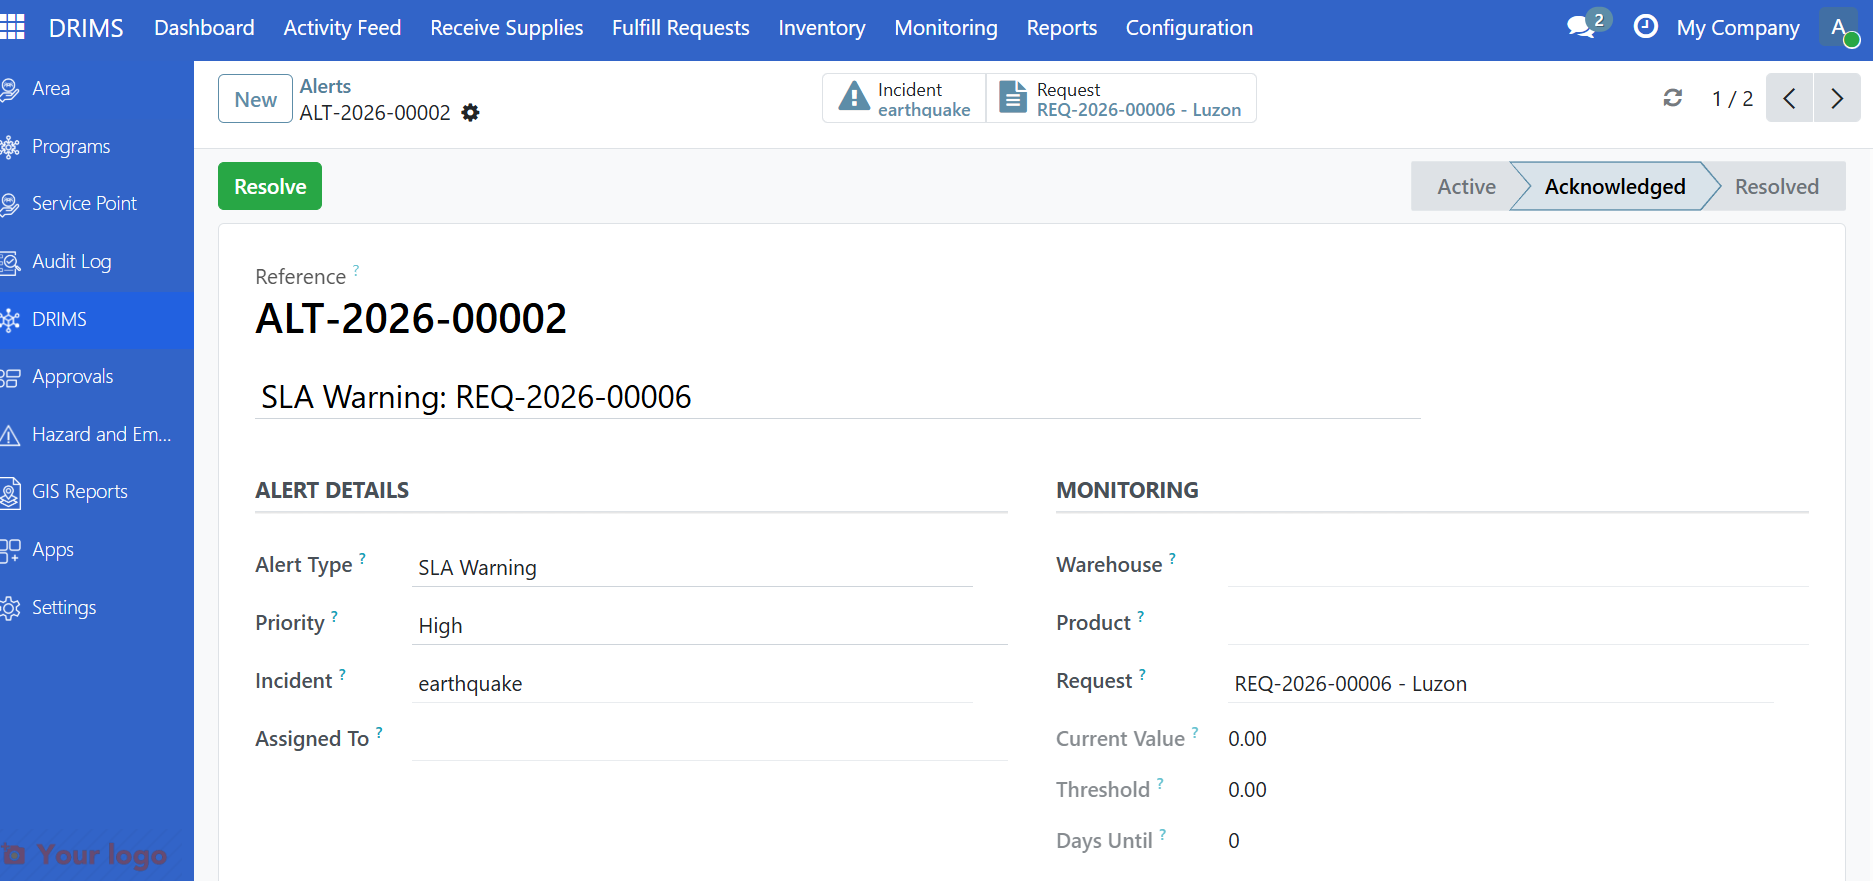Open Priority dropdown showing High
Image resolution: width=1873 pixels, height=881 pixels.
pos(710,626)
